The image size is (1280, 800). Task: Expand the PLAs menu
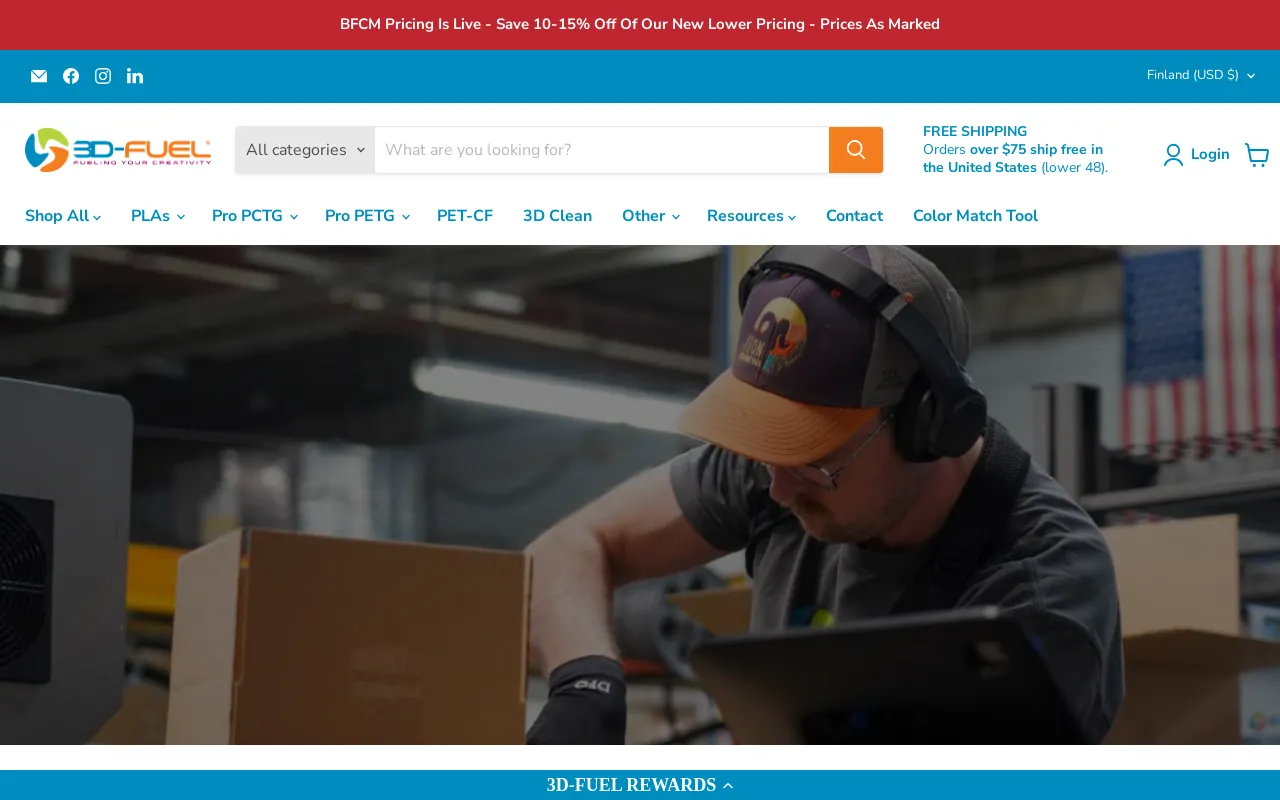point(157,216)
